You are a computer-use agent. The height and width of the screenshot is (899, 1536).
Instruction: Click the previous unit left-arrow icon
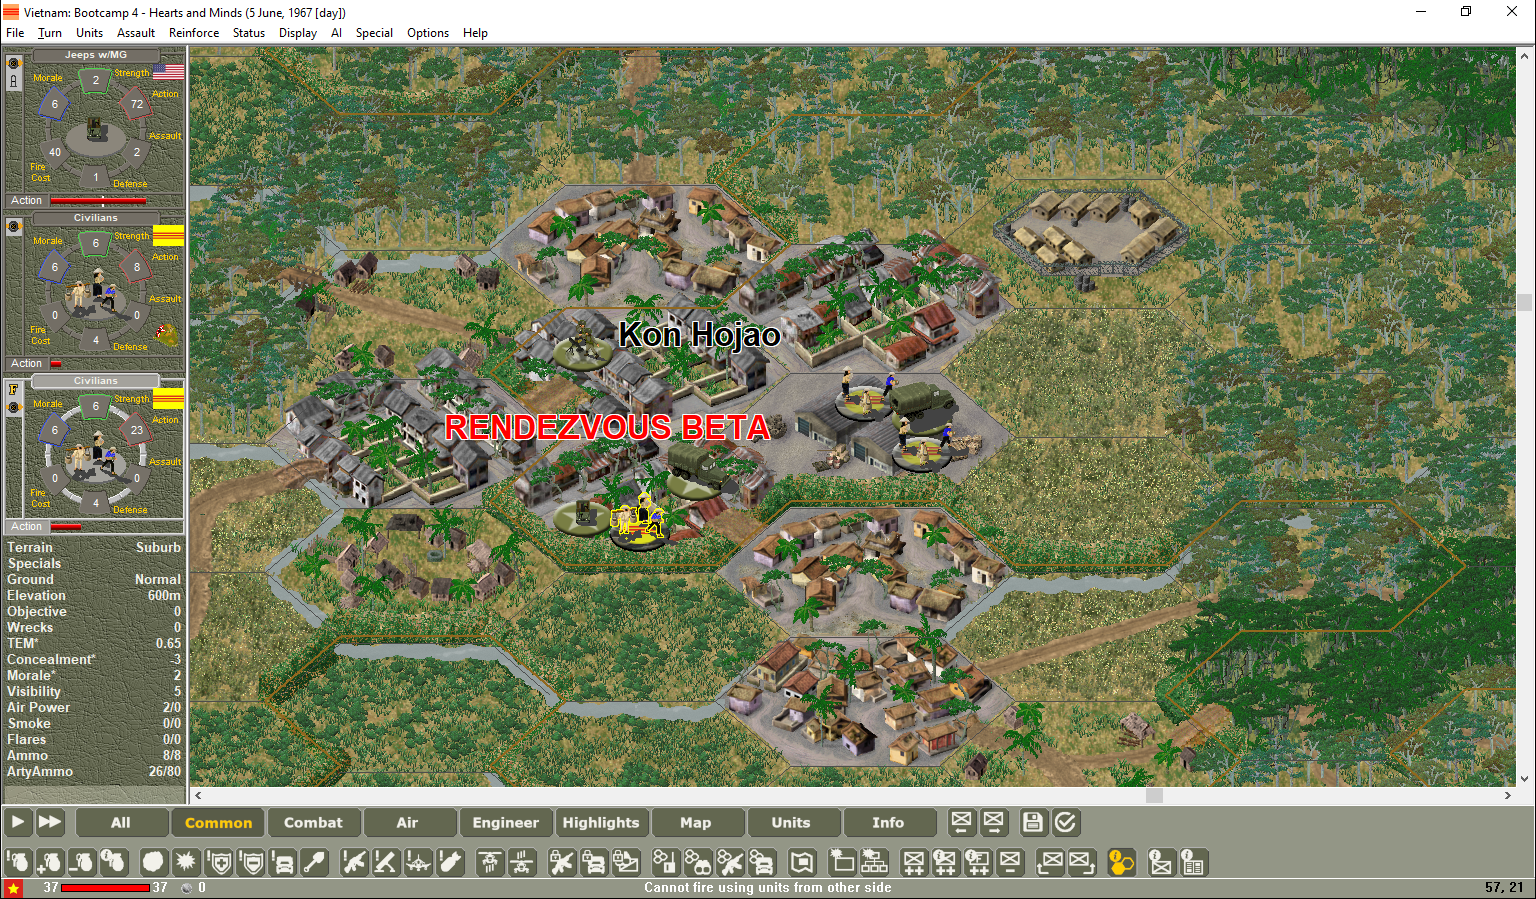click(961, 822)
